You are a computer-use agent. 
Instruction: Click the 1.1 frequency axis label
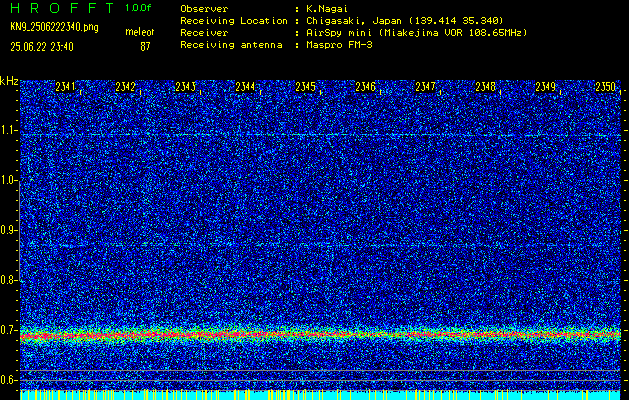[x=8, y=130]
